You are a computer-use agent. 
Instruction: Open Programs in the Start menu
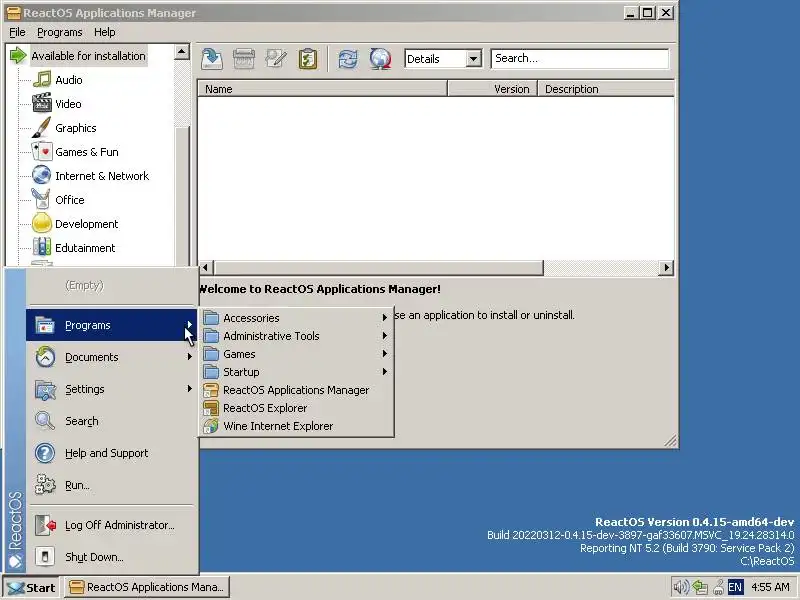[x=111, y=325]
